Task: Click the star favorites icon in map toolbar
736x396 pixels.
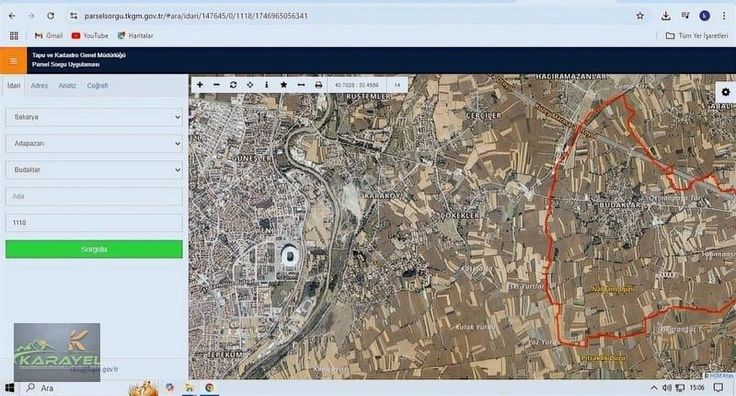Action: coord(284,85)
